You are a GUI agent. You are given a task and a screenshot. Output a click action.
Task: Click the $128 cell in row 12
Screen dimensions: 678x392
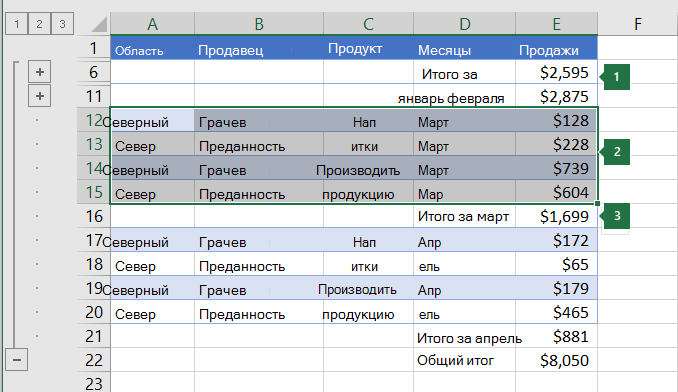(x=556, y=120)
